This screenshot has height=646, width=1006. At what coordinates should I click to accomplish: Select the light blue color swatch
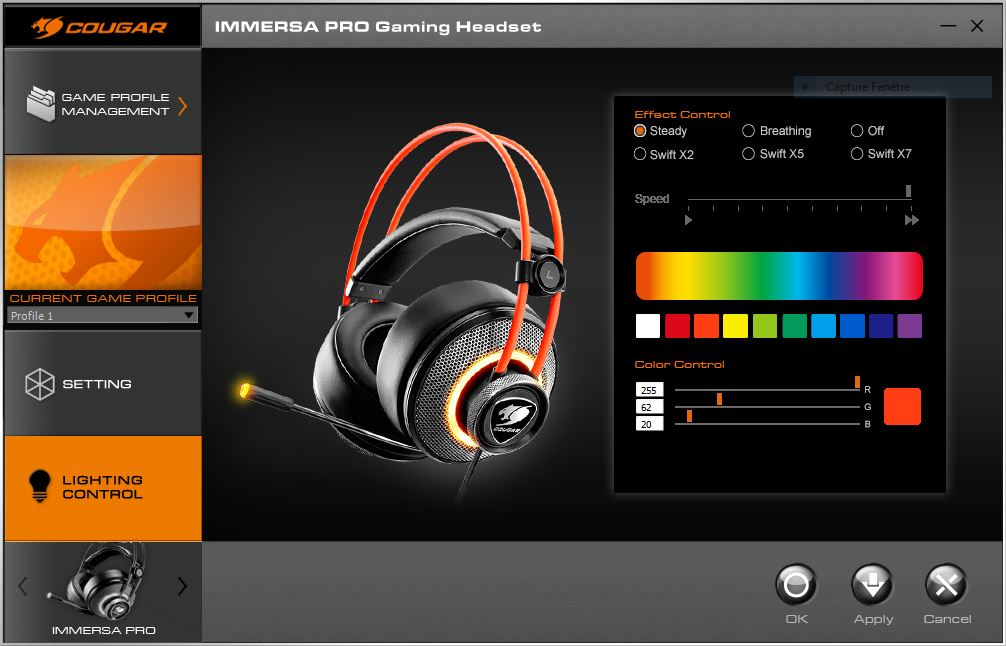pos(823,326)
